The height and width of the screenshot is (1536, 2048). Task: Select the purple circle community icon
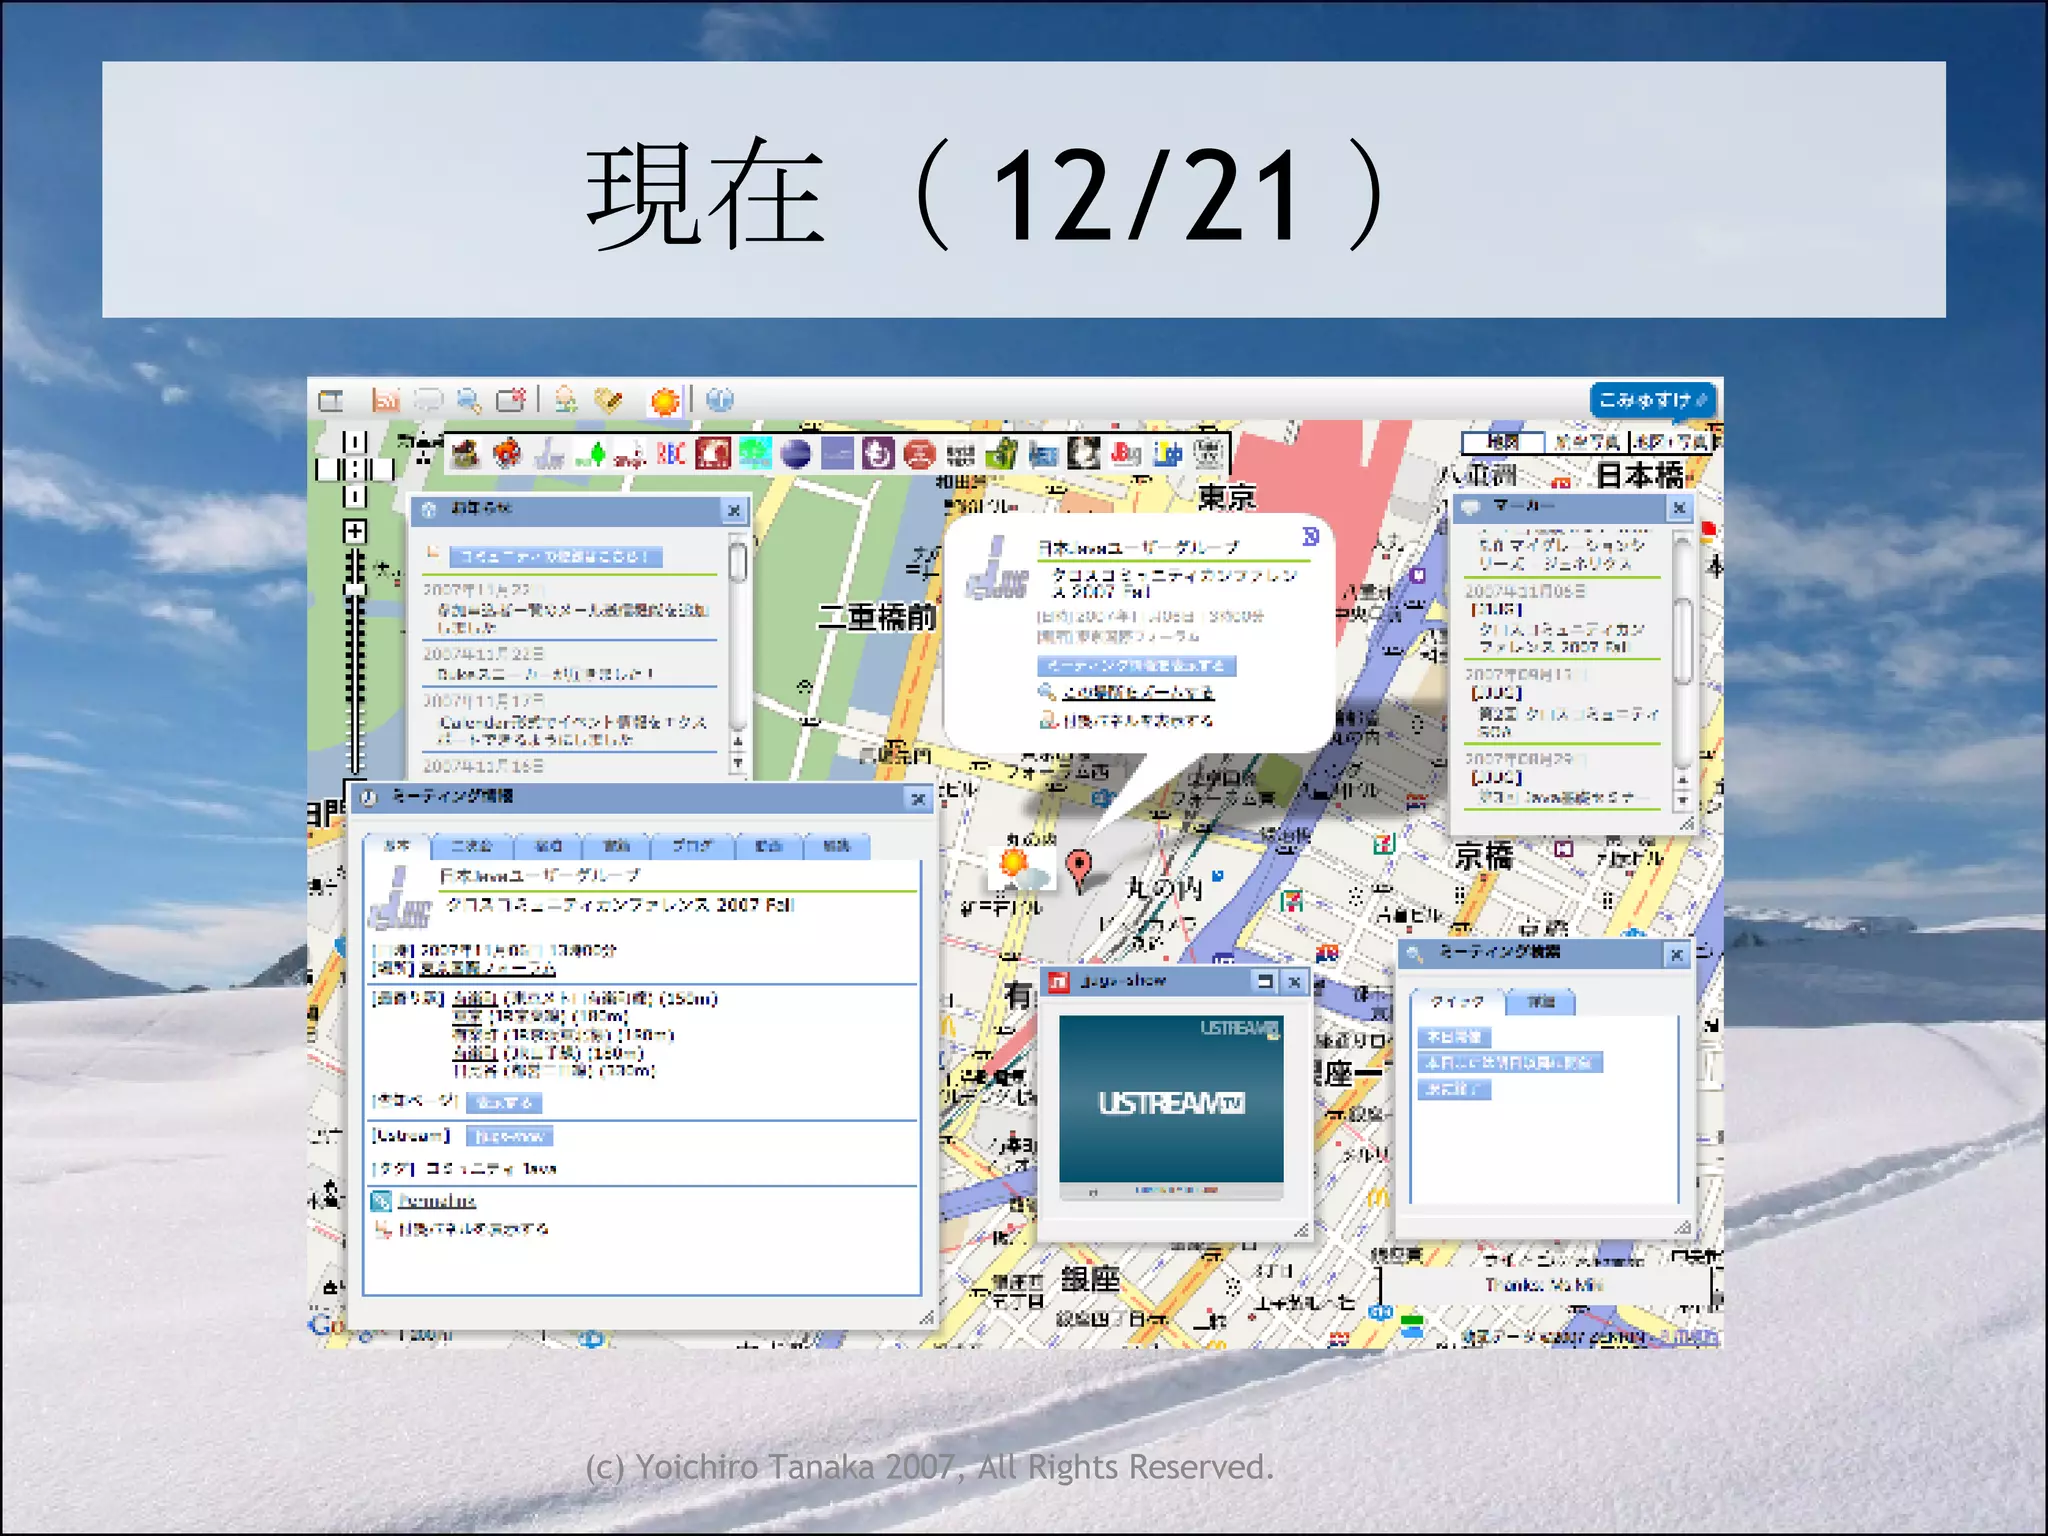[878, 454]
